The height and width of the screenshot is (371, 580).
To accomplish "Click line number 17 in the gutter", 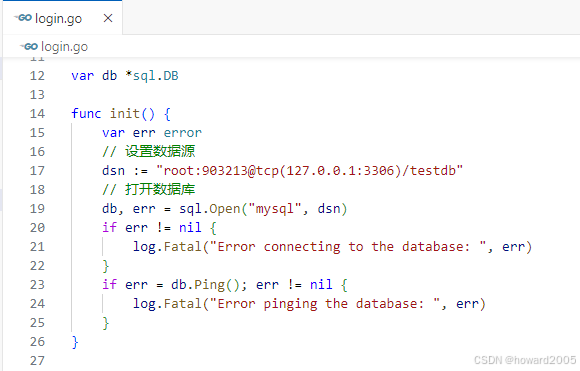I will [x=37, y=171].
